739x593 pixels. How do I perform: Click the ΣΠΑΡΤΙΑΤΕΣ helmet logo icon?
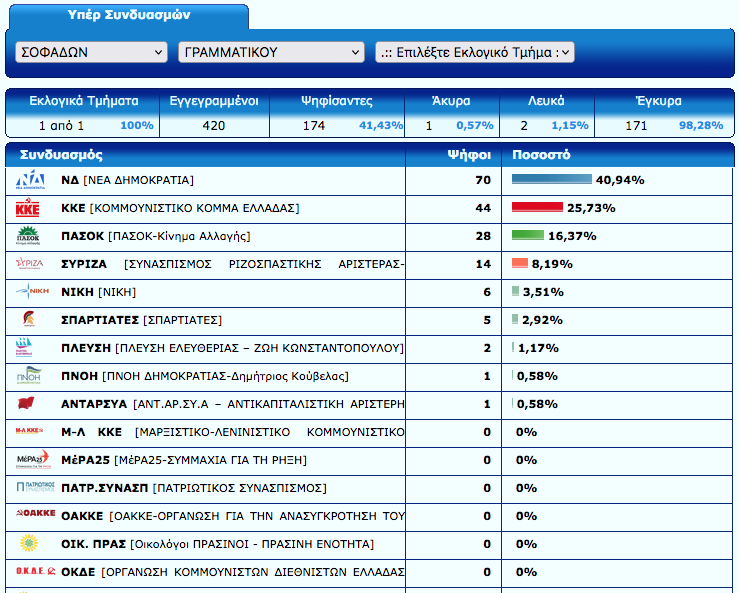click(x=27, y=320)
